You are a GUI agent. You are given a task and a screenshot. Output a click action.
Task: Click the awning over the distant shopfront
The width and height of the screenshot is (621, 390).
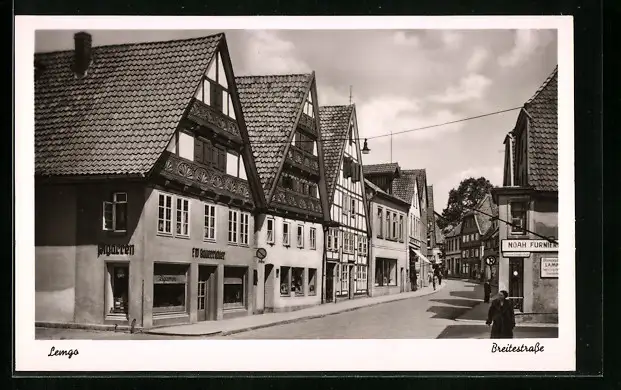(421, 256)
